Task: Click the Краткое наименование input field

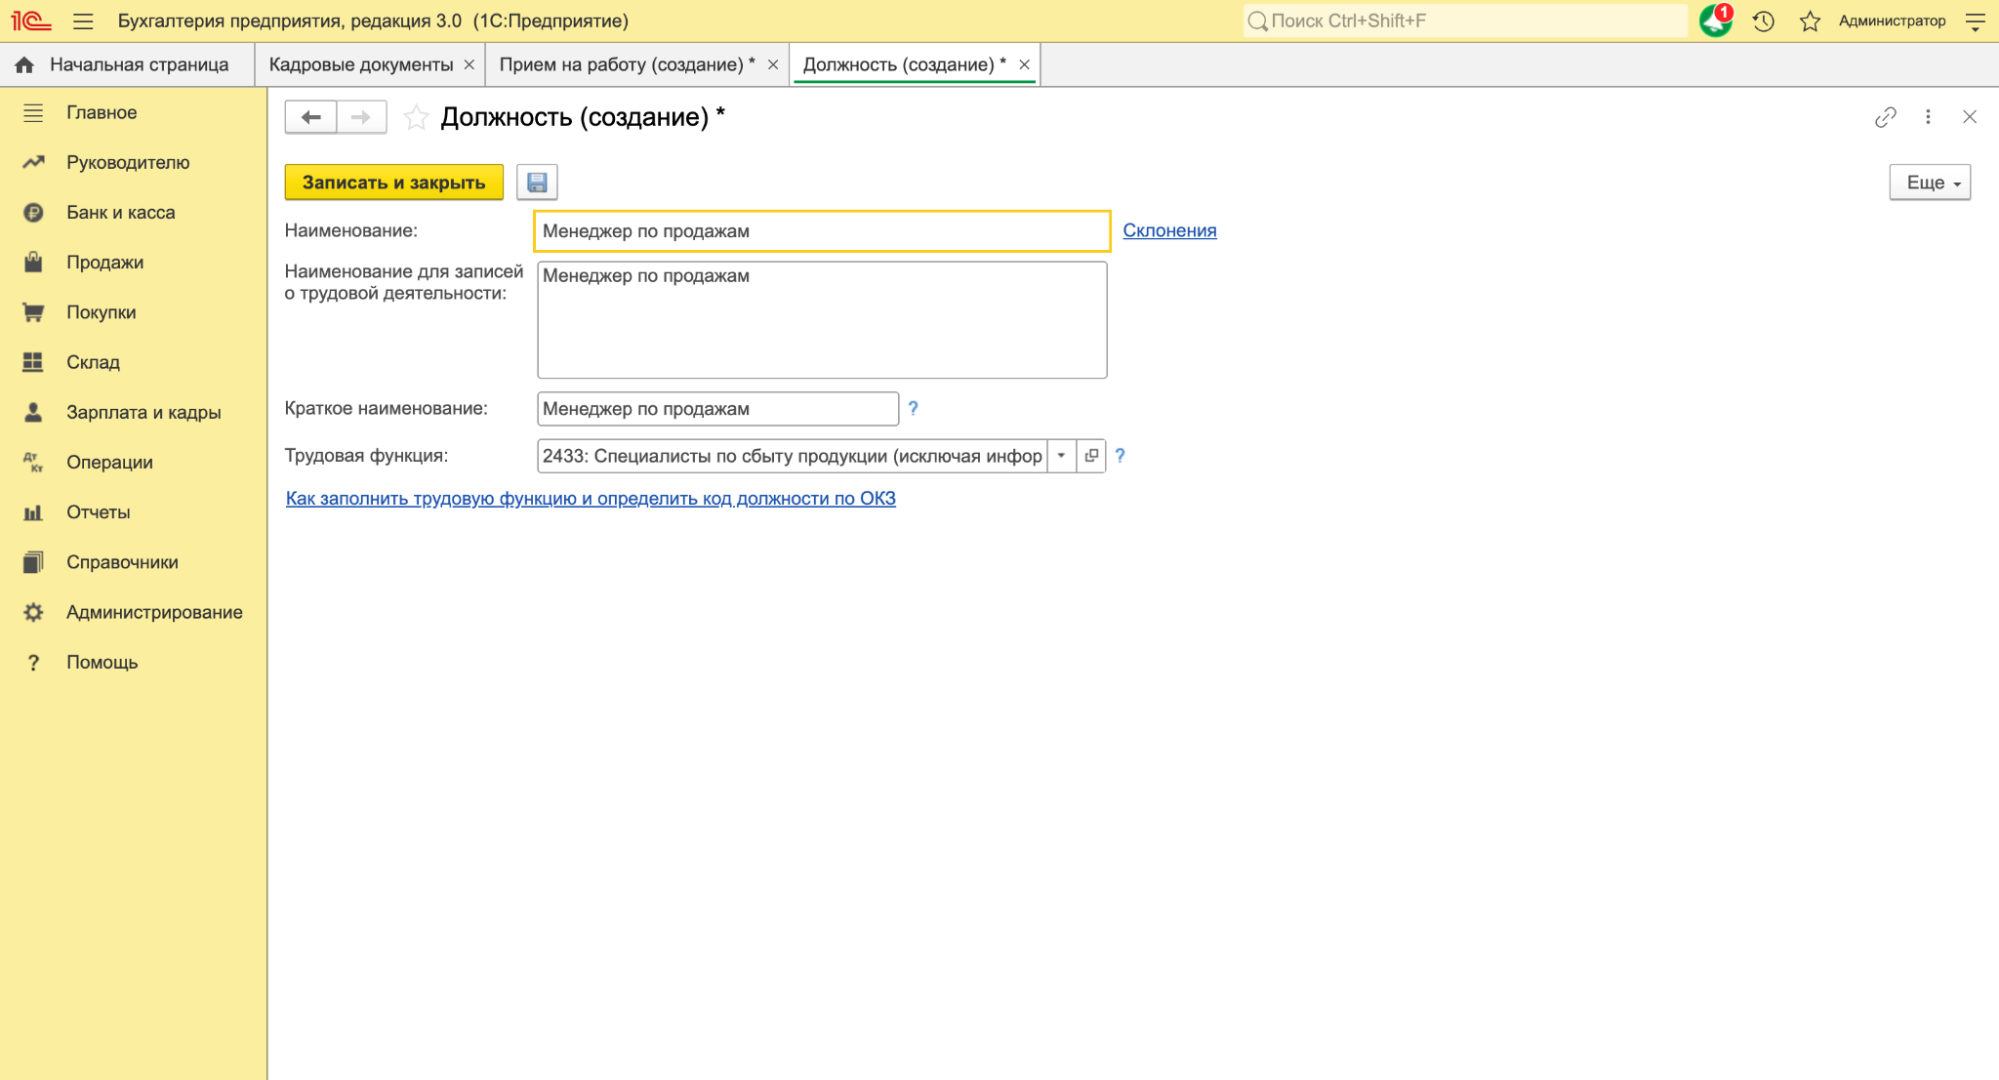Action: (717, 409)
